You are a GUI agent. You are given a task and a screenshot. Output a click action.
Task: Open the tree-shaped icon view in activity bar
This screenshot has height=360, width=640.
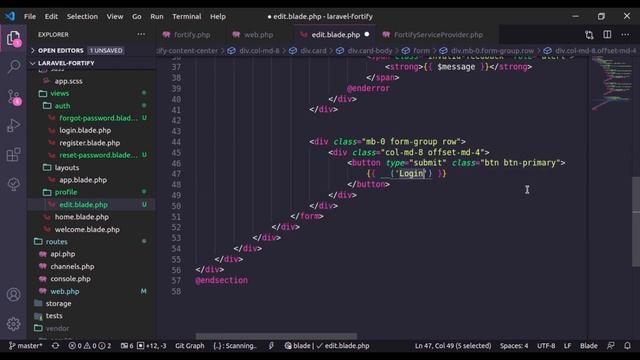[x=13, y=184]
